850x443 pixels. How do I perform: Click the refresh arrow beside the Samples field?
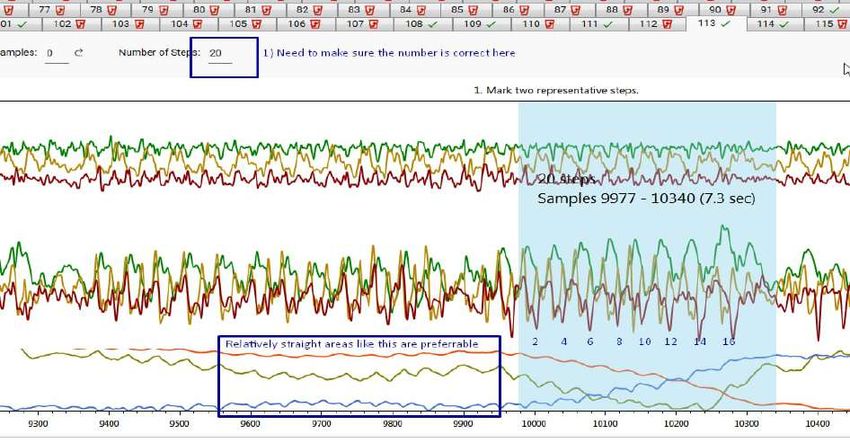click(79, 52)
